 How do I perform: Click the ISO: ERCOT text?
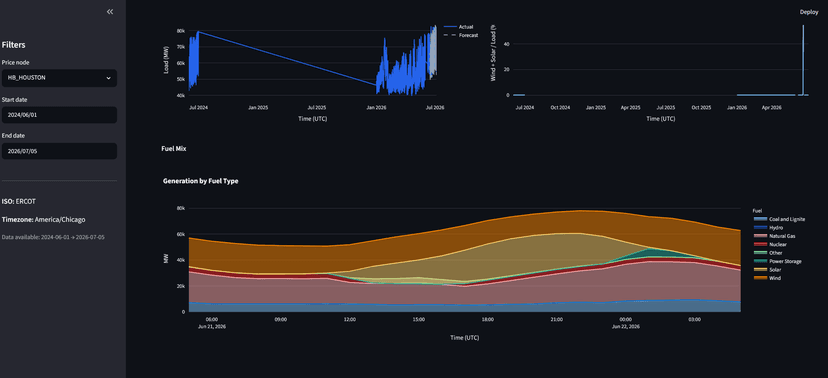(18, 201)
